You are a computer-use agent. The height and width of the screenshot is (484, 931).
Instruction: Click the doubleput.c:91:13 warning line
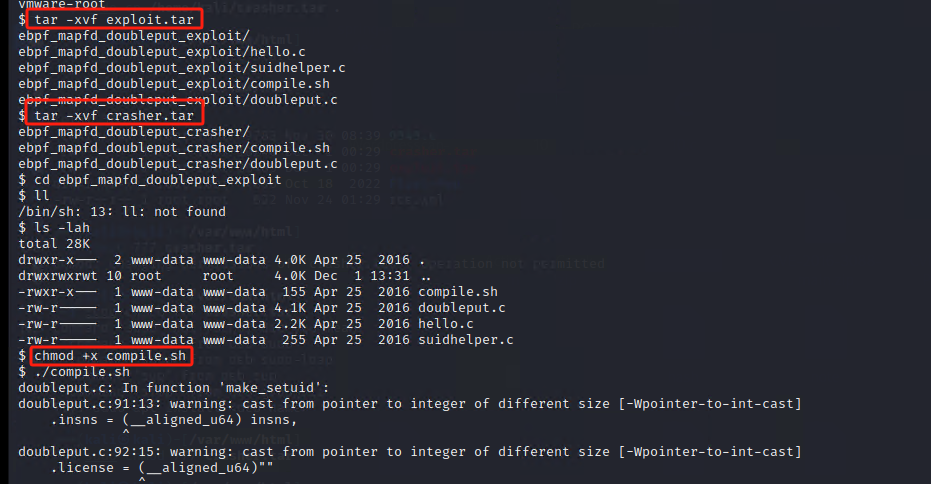pyautogui.click(x=410, y=404)
